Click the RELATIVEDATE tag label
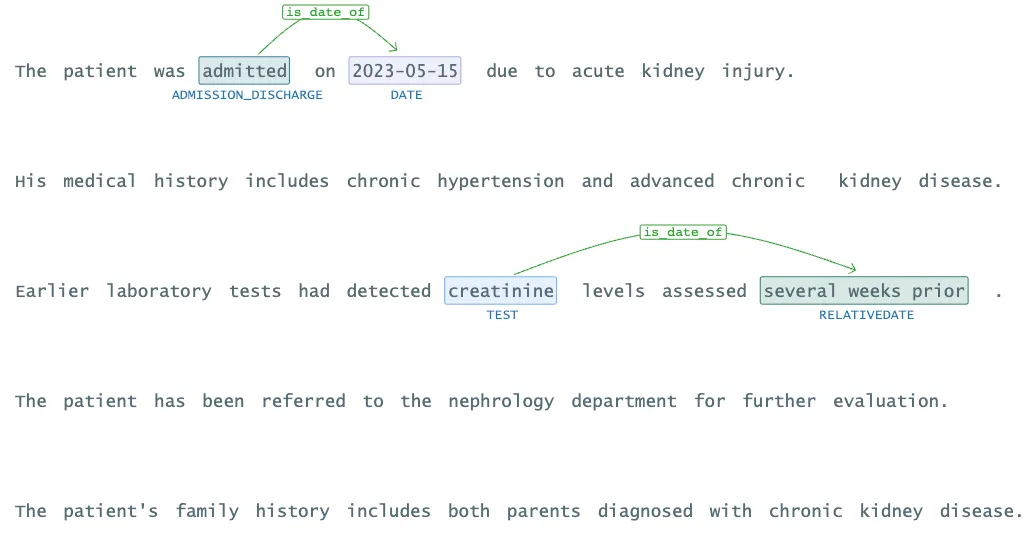The image size is (1036, 547). [866, 315]
